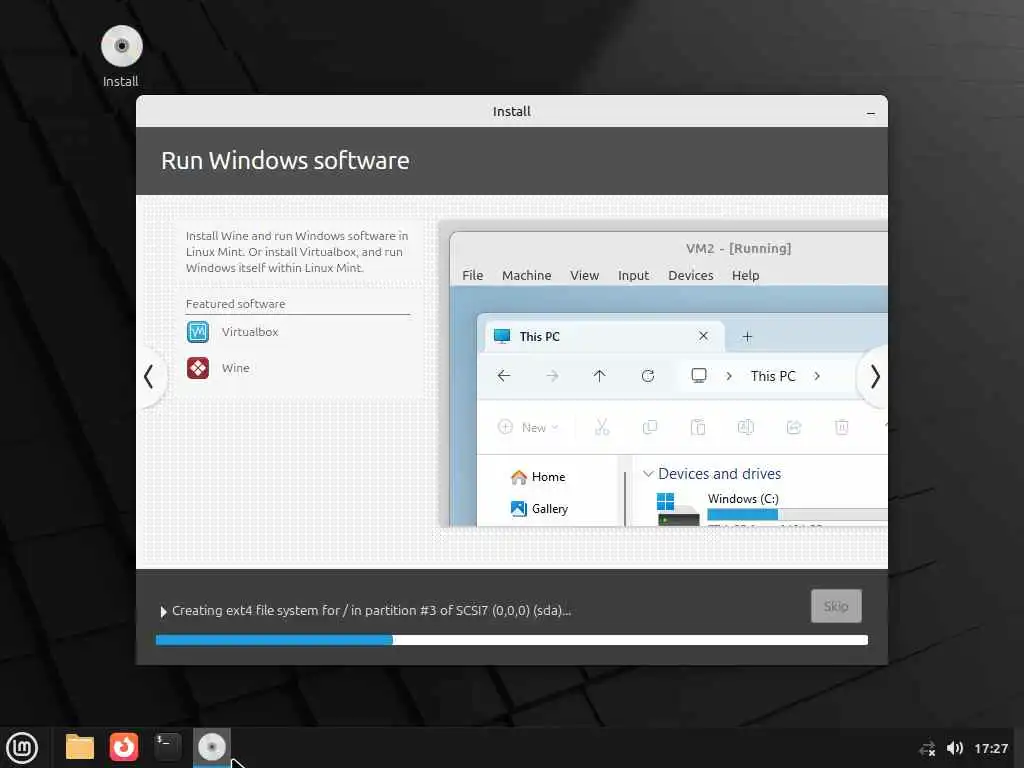
Task: Click the Copy icon
Action: coord(649,427)
